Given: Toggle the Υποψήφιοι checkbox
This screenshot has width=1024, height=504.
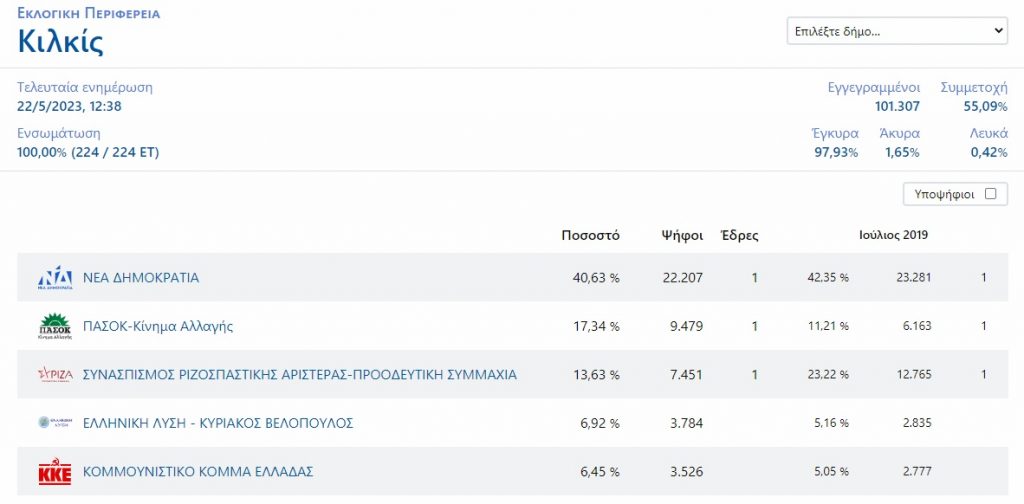Looking at the screenshot, I should [990, 194].
